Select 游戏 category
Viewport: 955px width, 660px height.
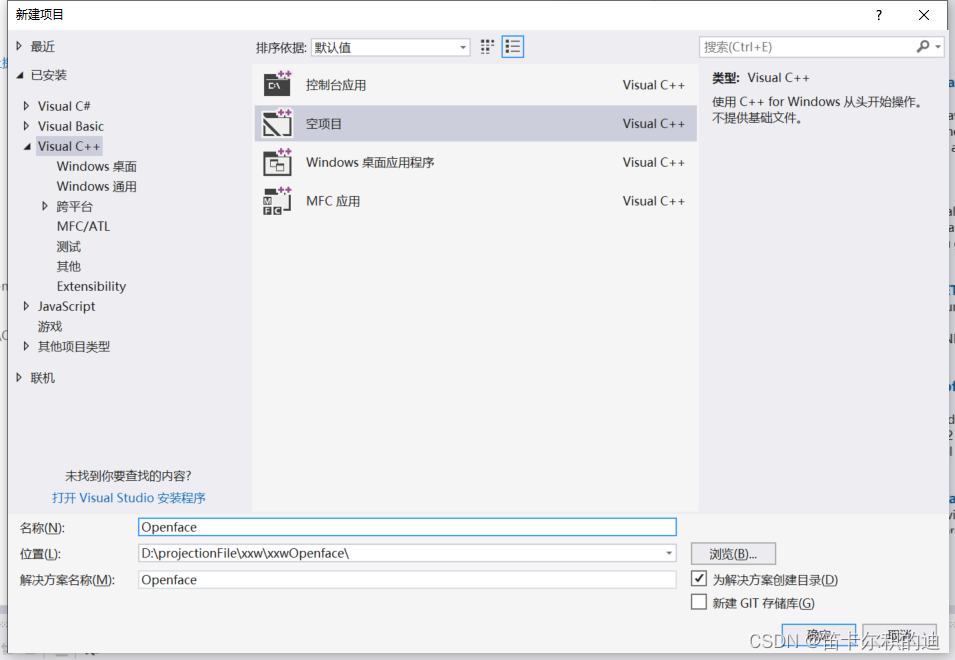[50, 326]
